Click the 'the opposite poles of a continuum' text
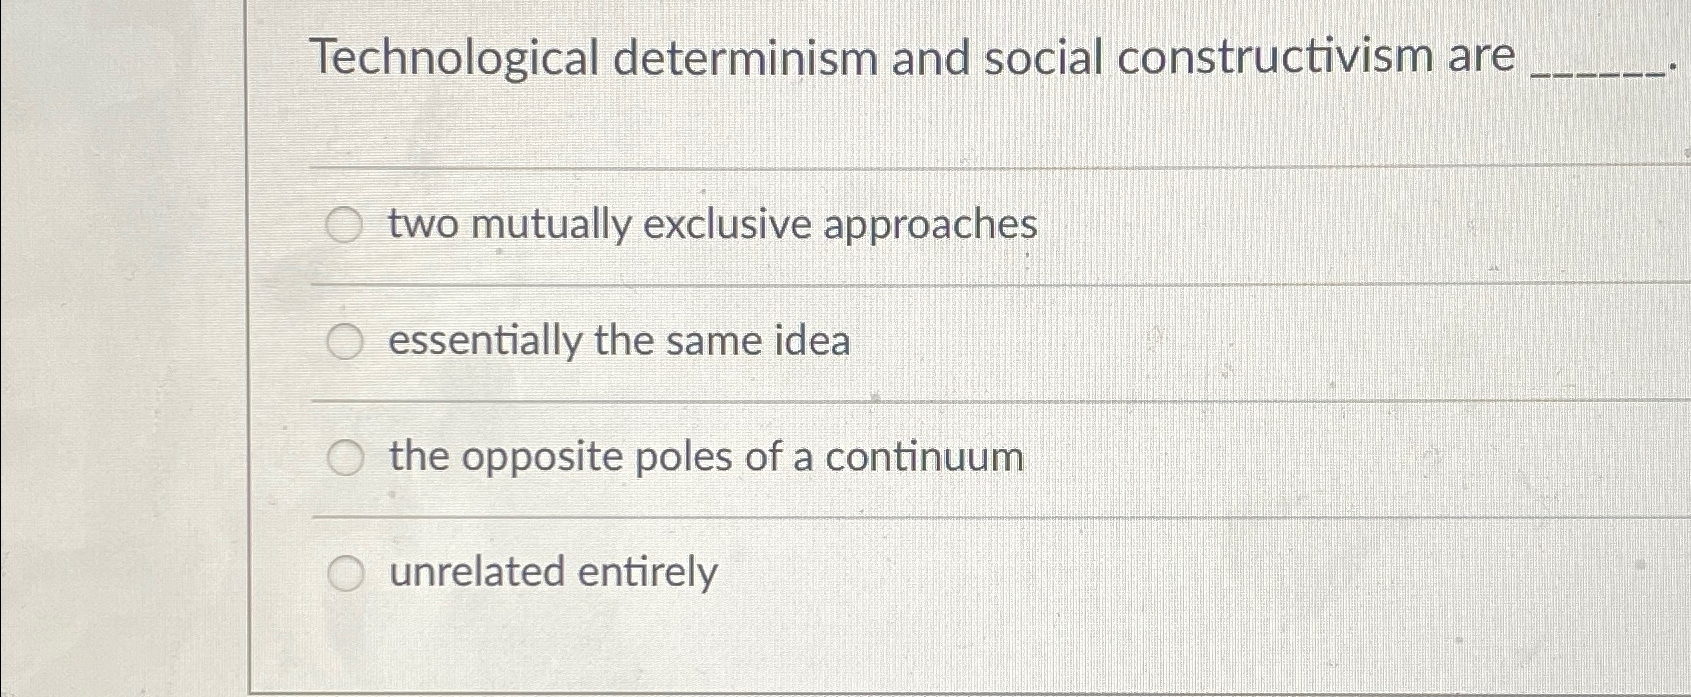The image size is (1691, 697). (x=704, y=458)
